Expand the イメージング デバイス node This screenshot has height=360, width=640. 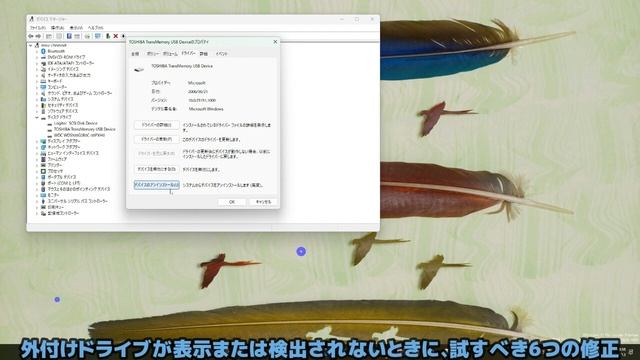(37, 69)
